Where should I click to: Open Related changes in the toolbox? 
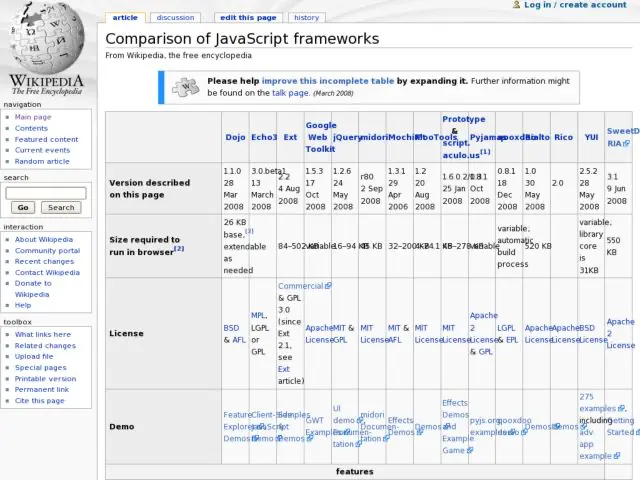[x=45, y=345]
